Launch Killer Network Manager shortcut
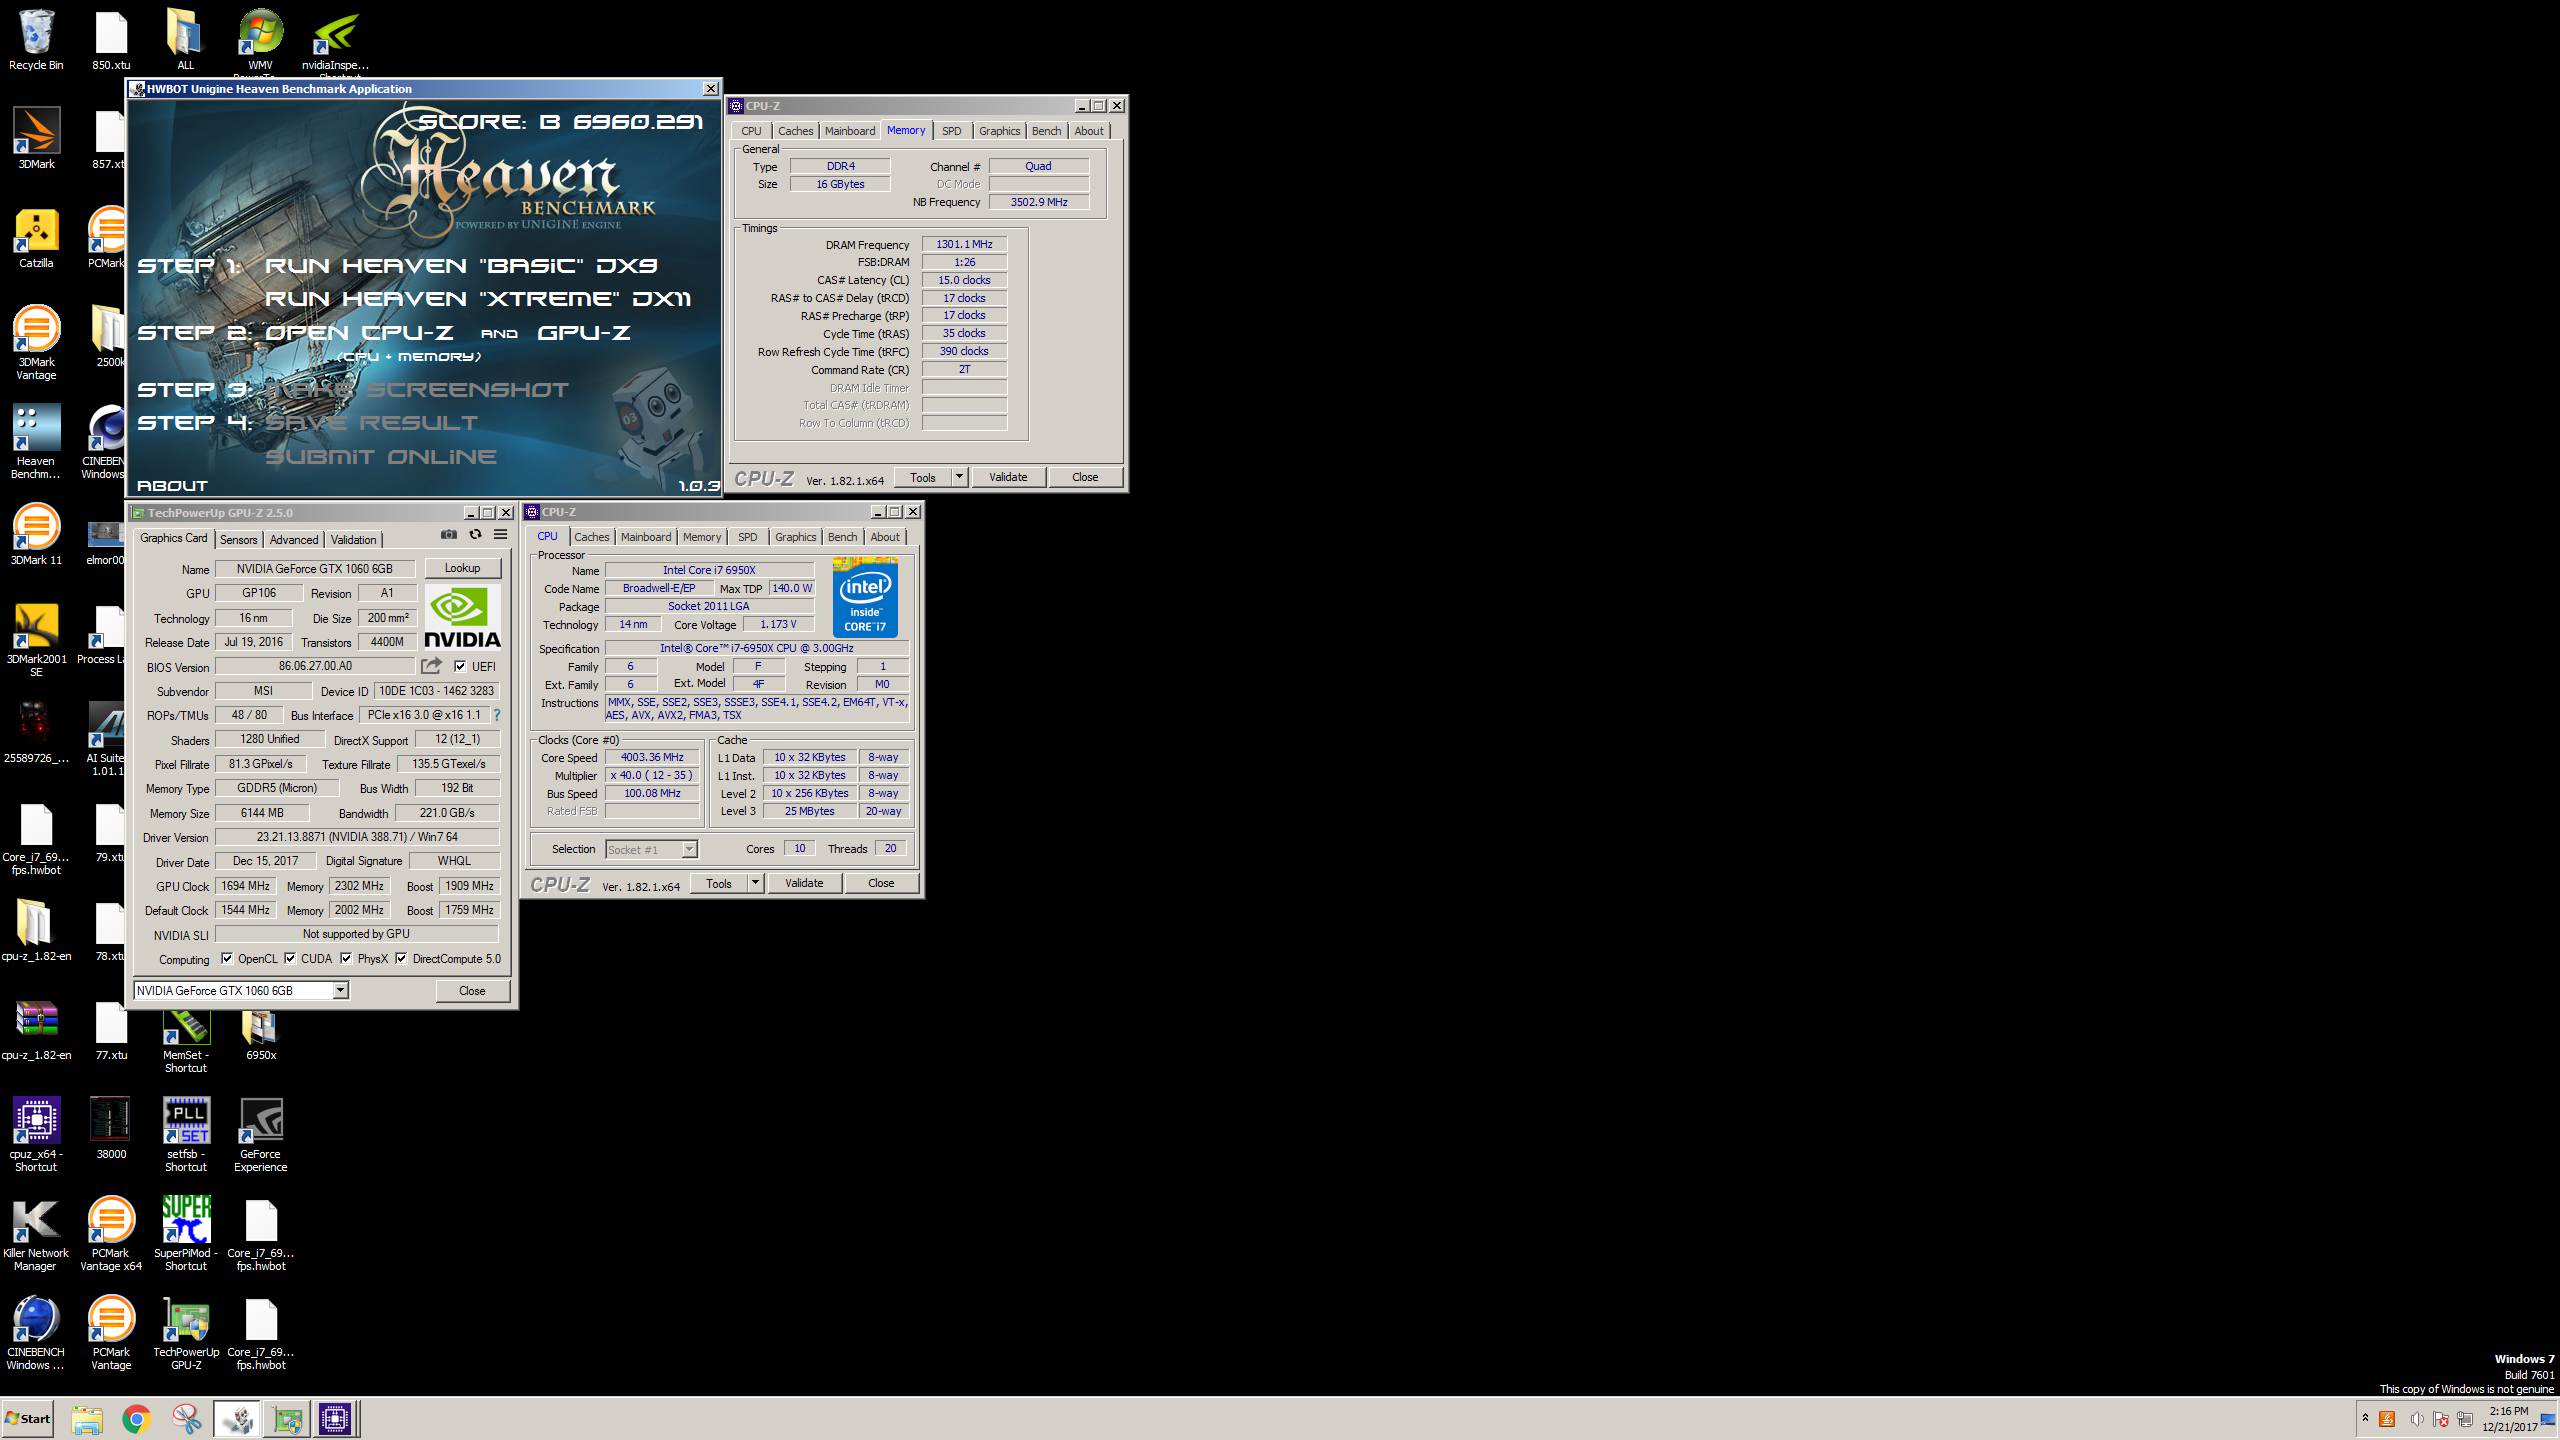 click(x=36, y=1234)
